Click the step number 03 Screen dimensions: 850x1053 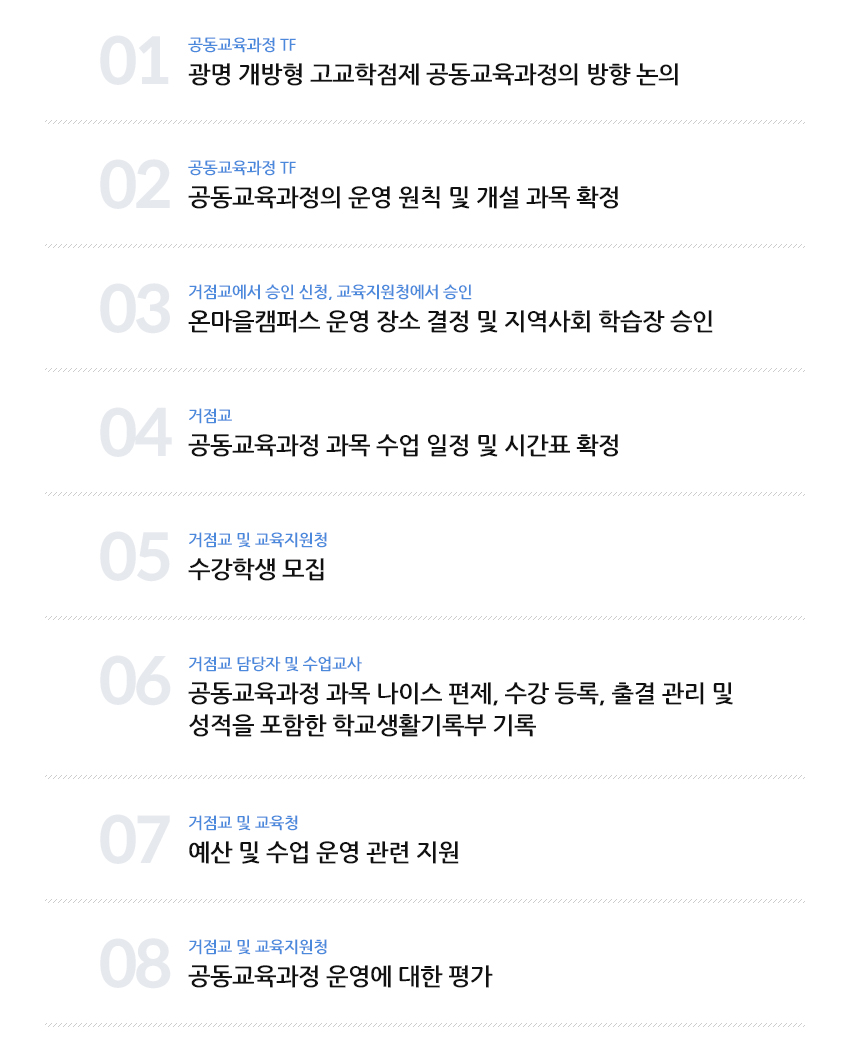point(134,310)
